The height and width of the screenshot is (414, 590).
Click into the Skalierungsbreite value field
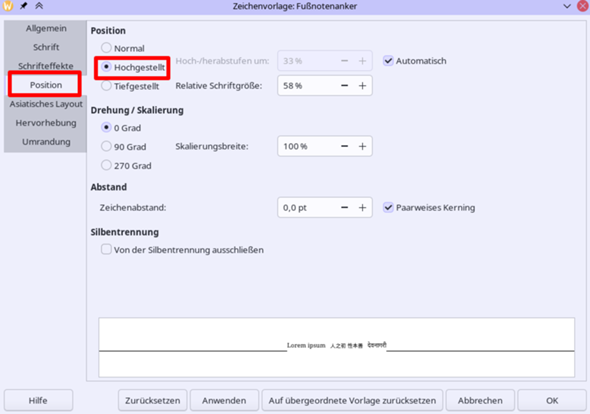tap(307, 146)
